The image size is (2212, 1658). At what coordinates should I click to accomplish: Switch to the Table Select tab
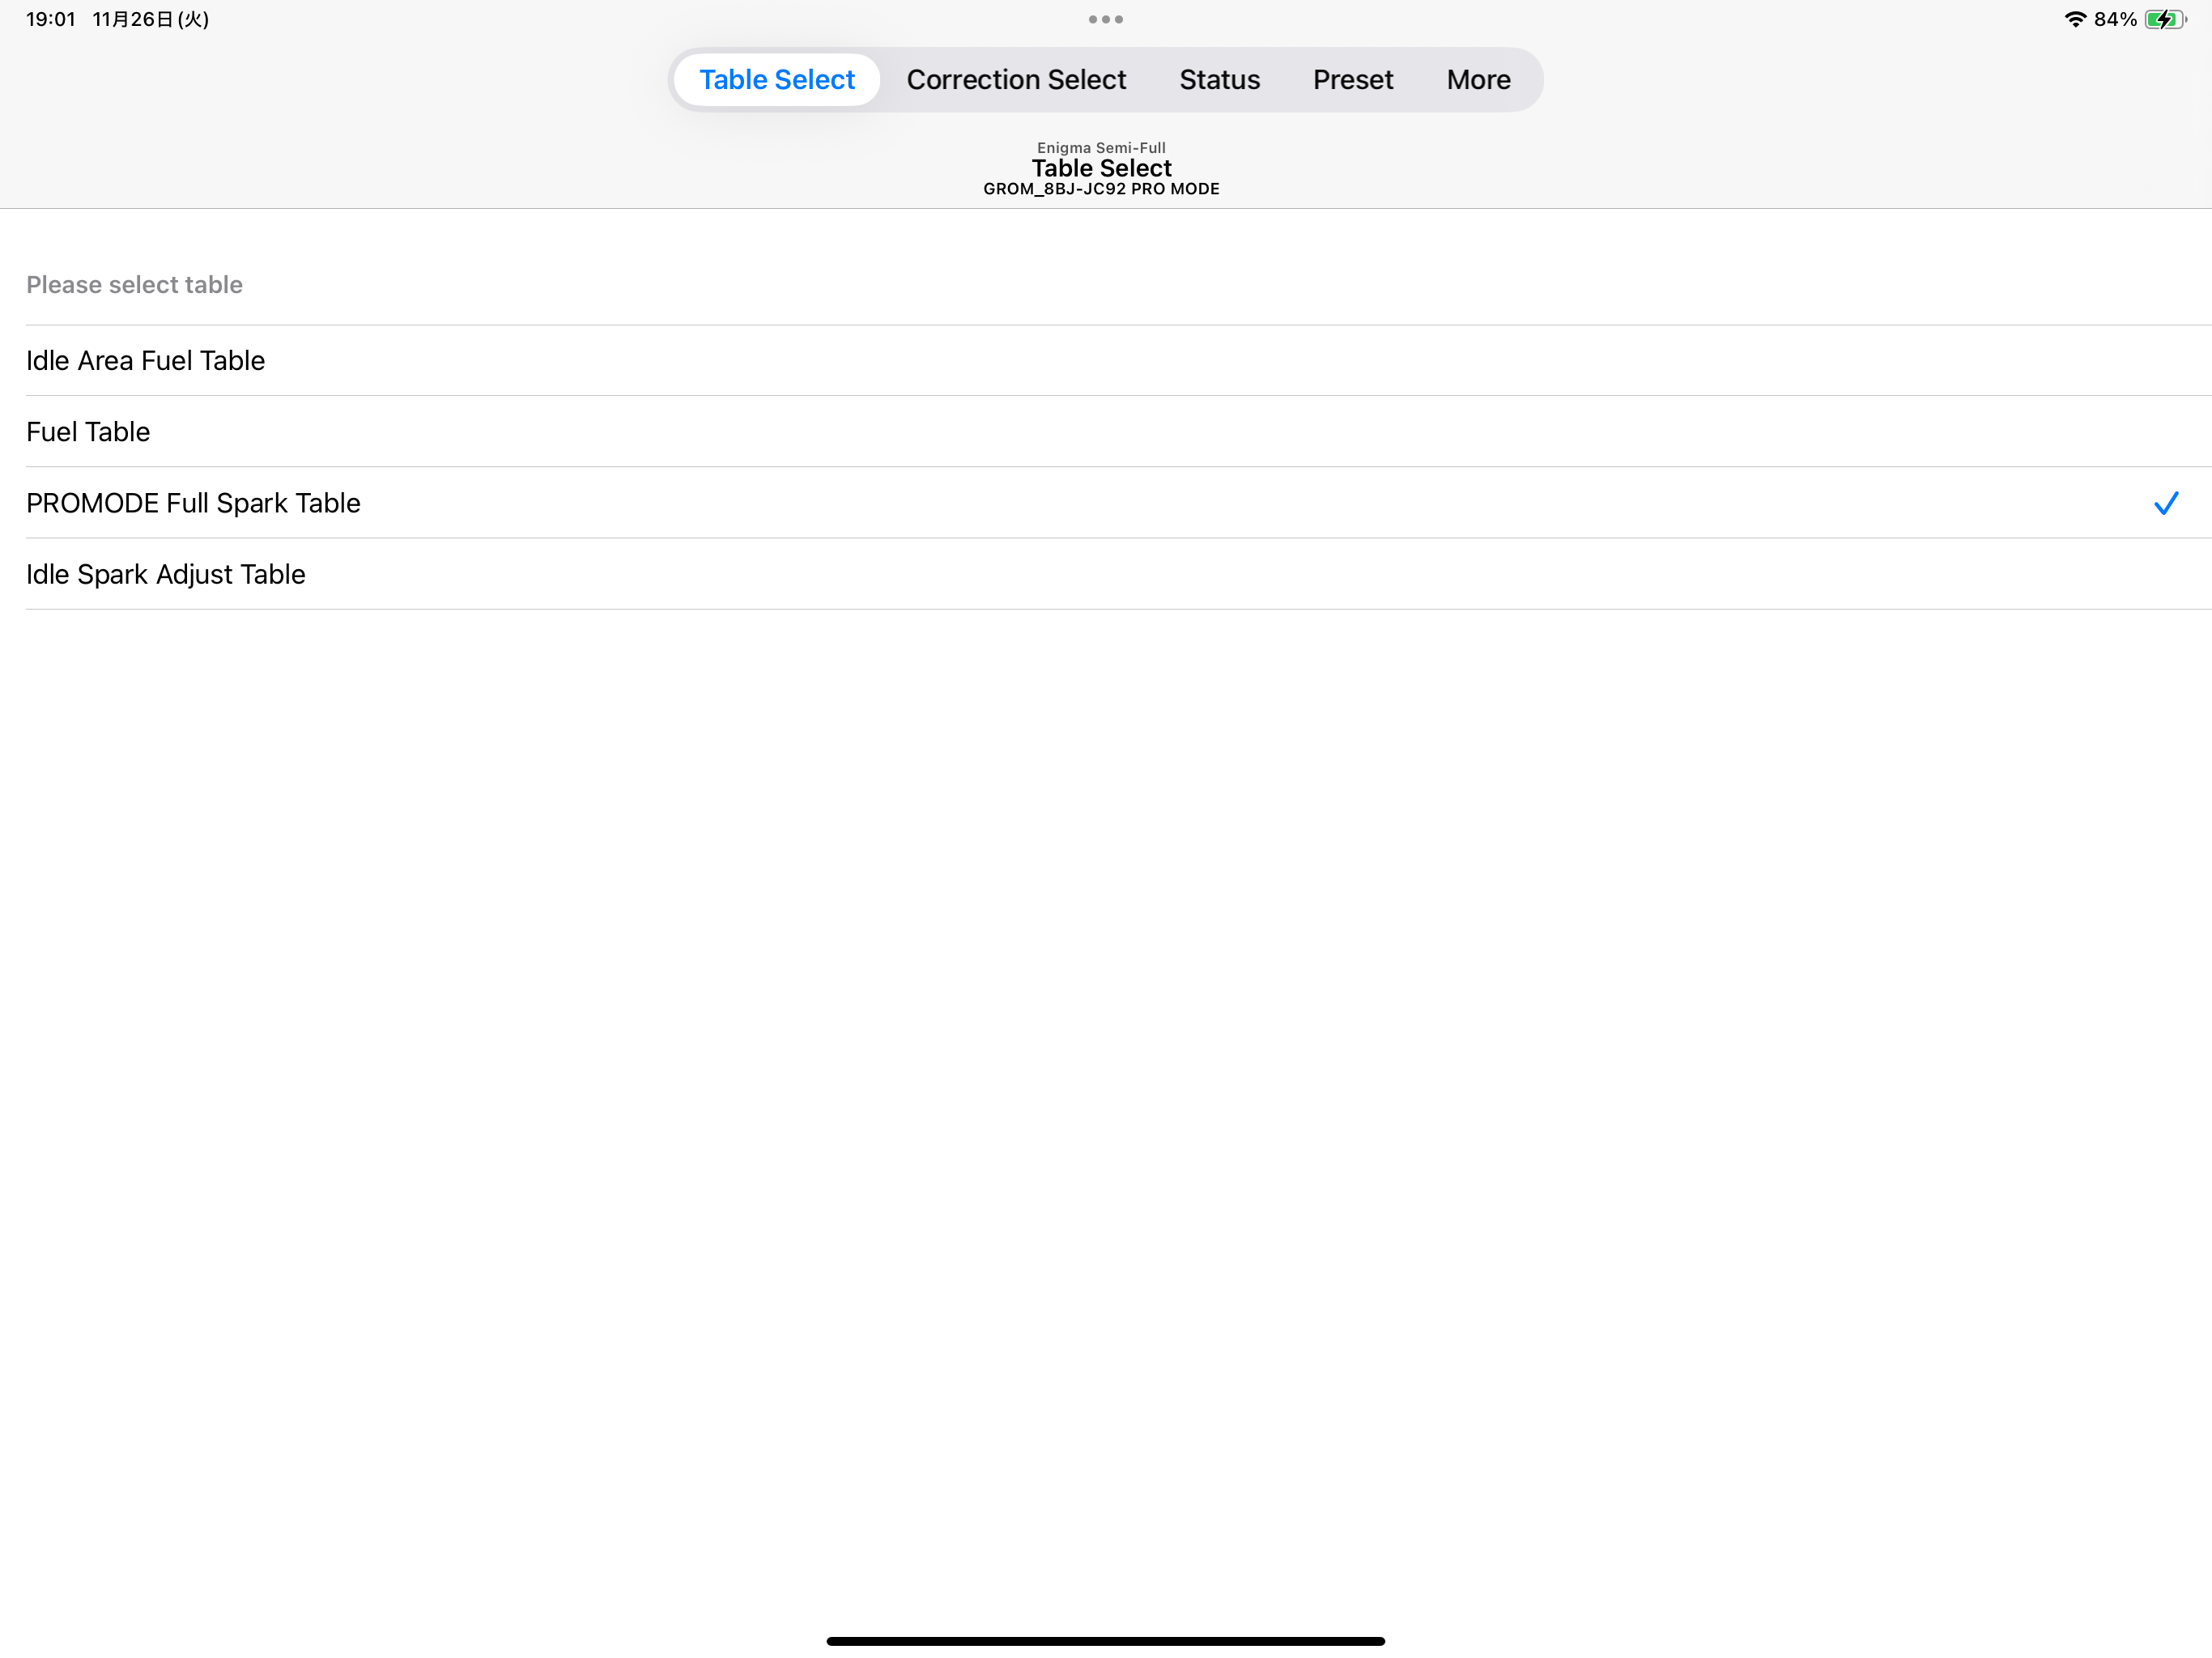[x=776, y=79]
